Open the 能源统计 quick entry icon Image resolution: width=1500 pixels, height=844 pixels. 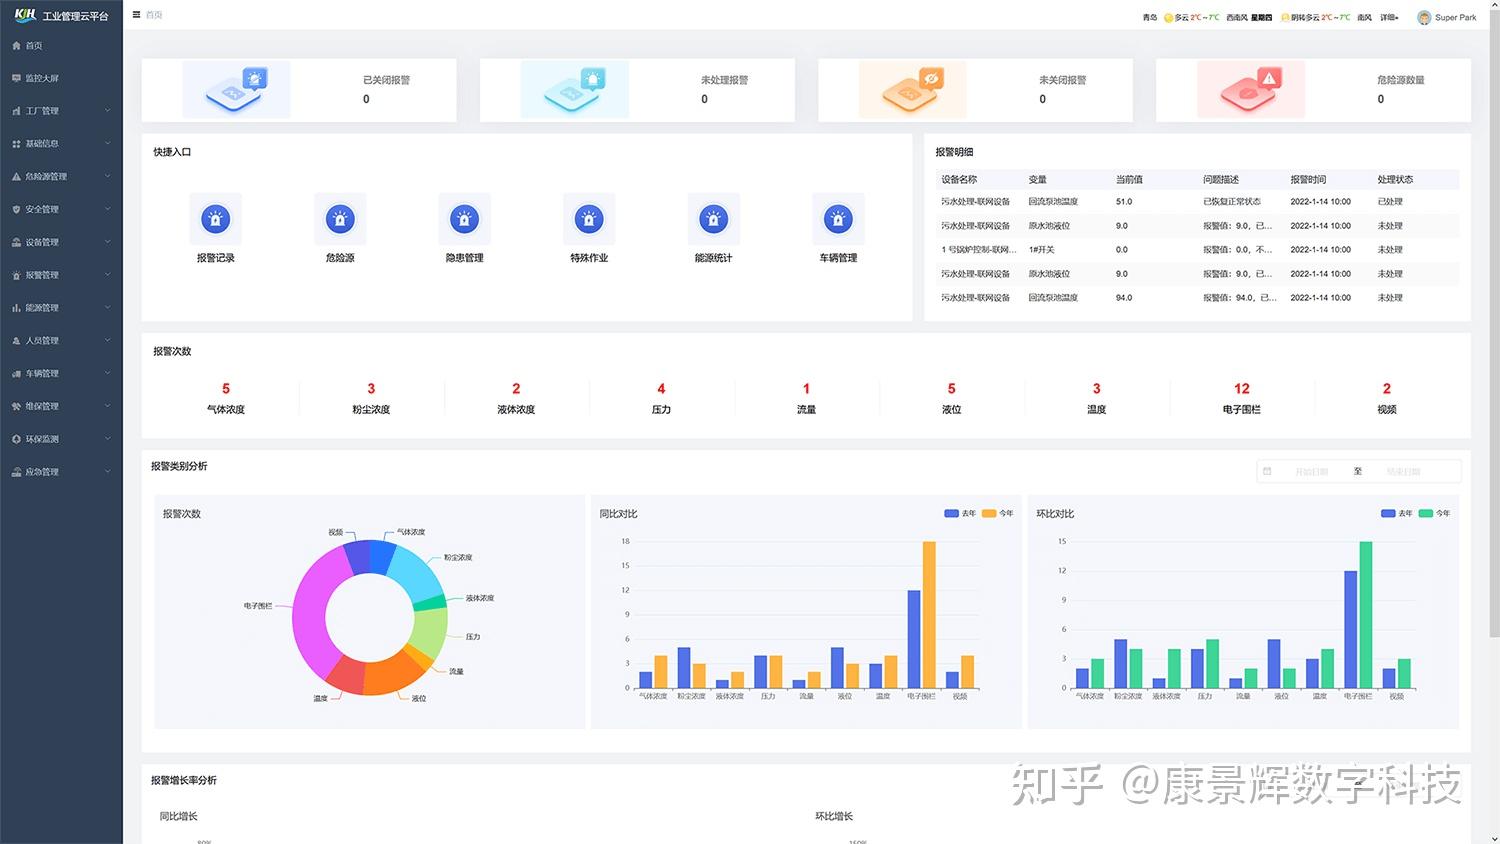pos(713,219)
